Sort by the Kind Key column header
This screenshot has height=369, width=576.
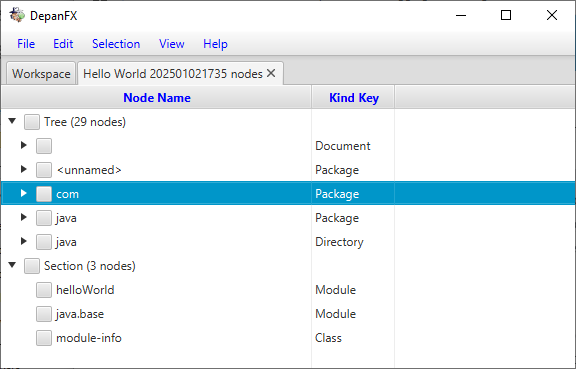click(x=353, y=98)
